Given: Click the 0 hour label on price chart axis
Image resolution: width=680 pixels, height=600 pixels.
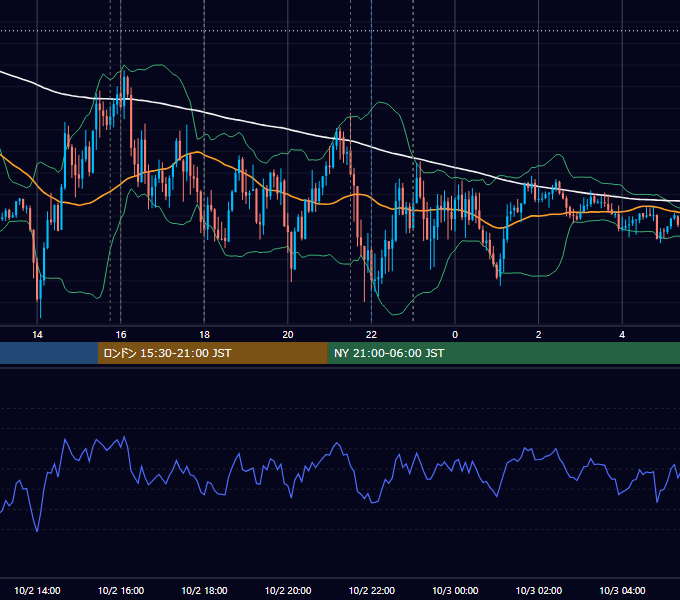Looking at the screenshot, I should click(455, 335).
